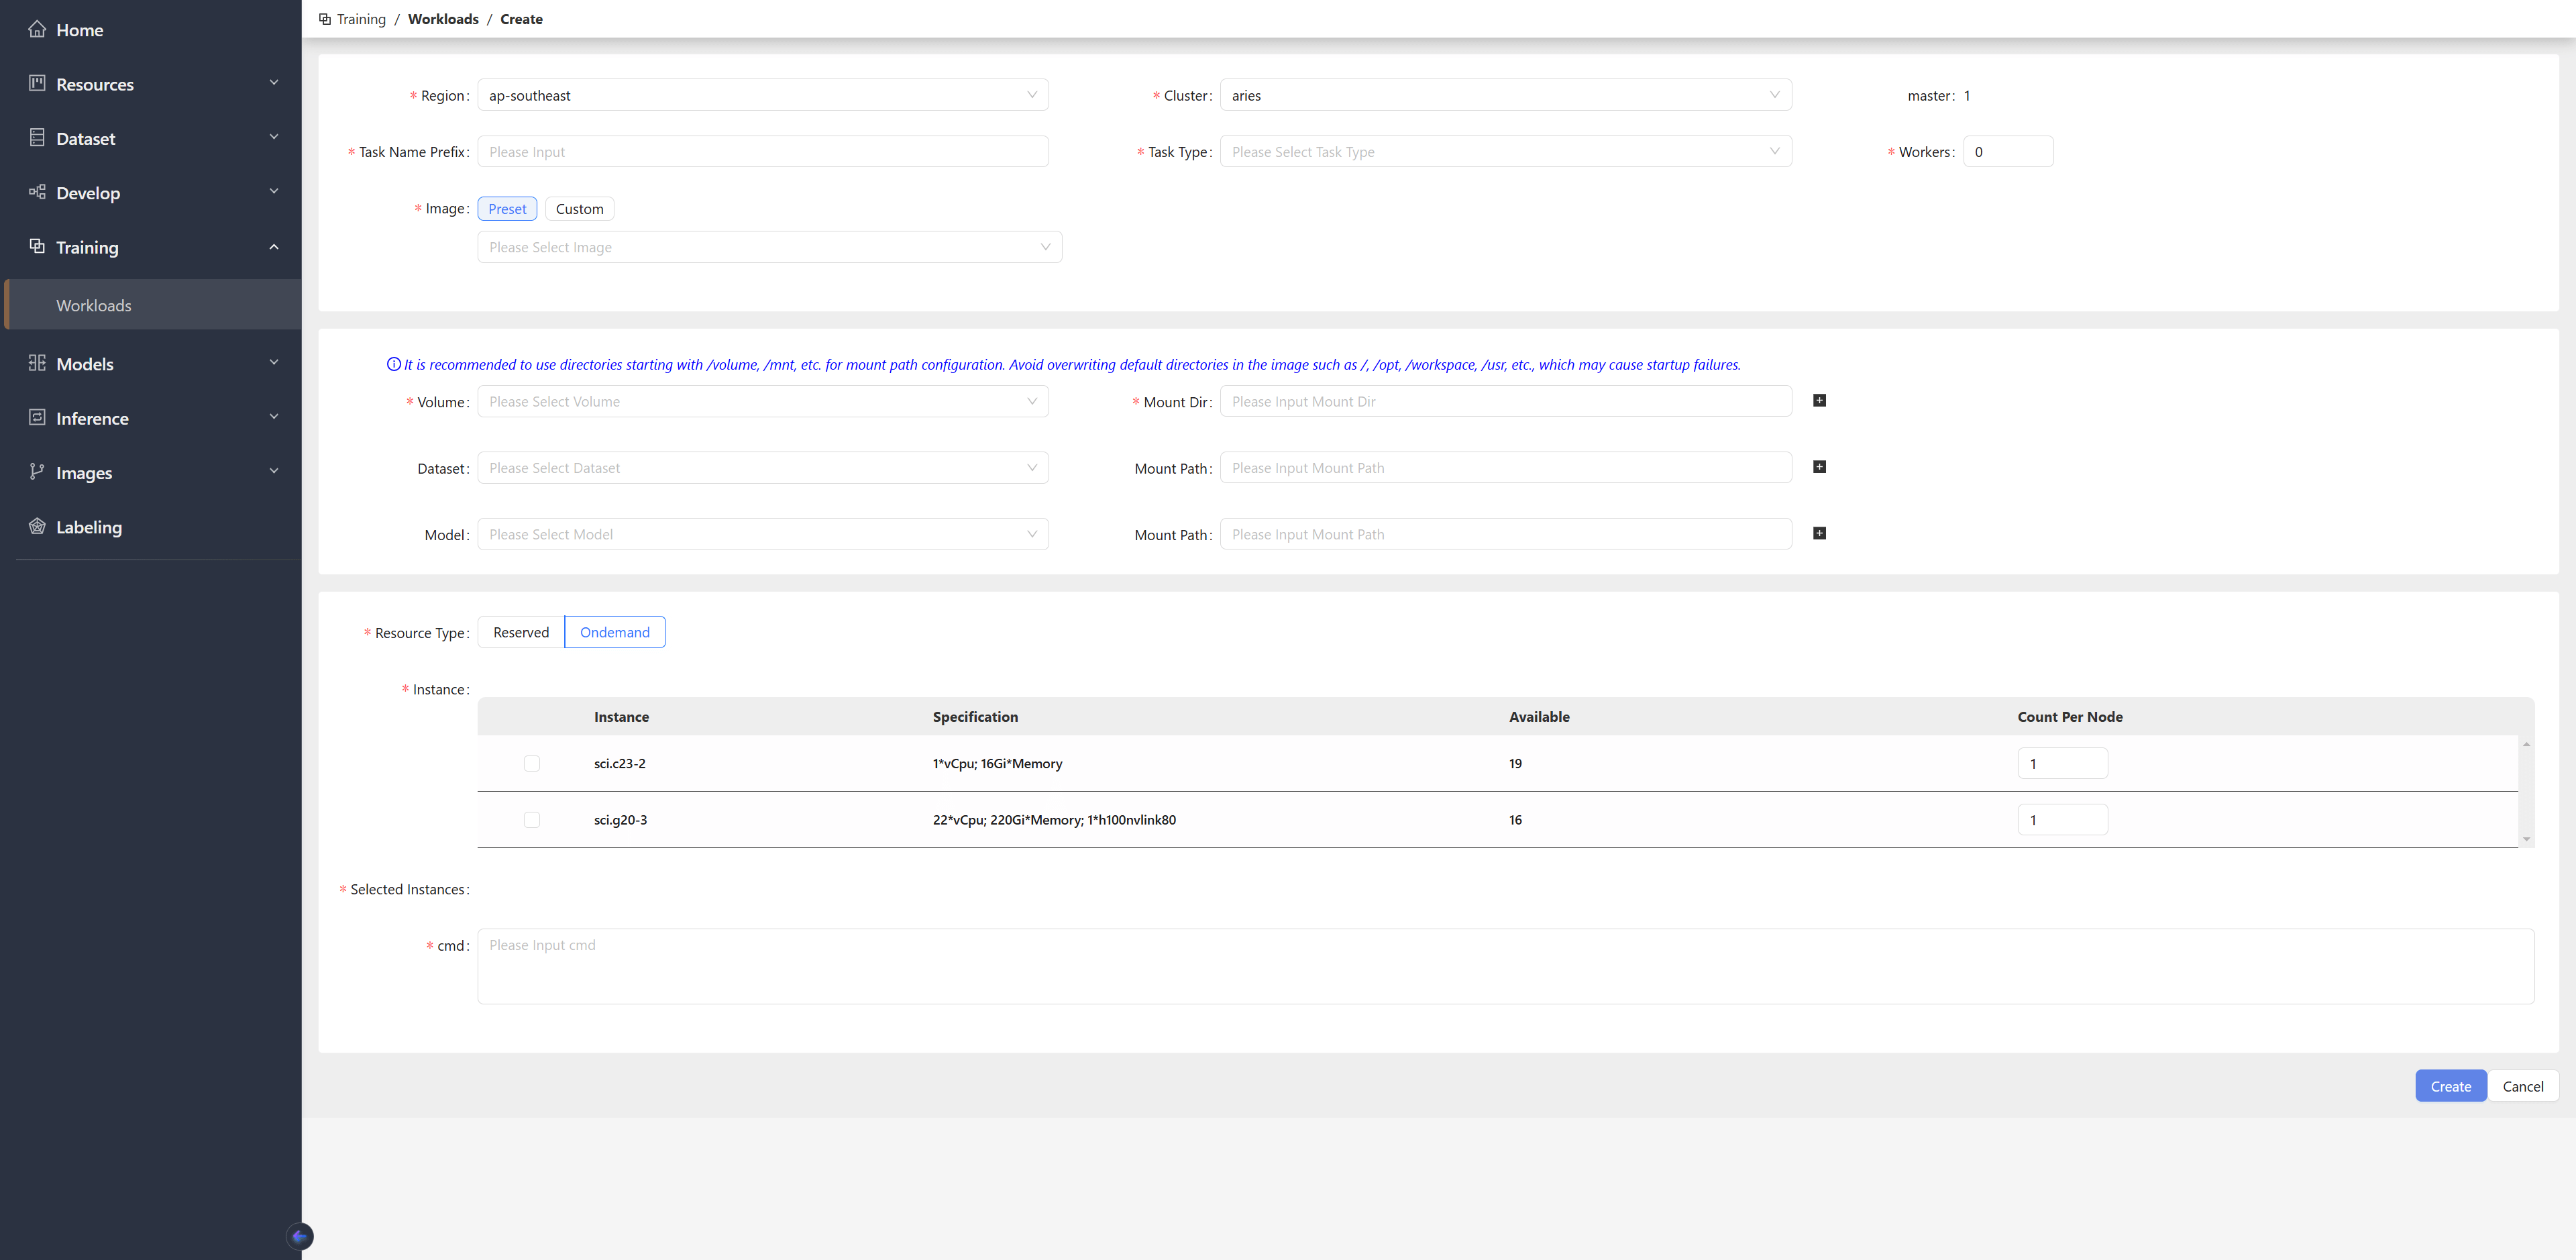
Task: Click specification text '22*vCpu; 220Gi*Memory; 1*h100nvlink80'
Action: [x=1054, y=819]
